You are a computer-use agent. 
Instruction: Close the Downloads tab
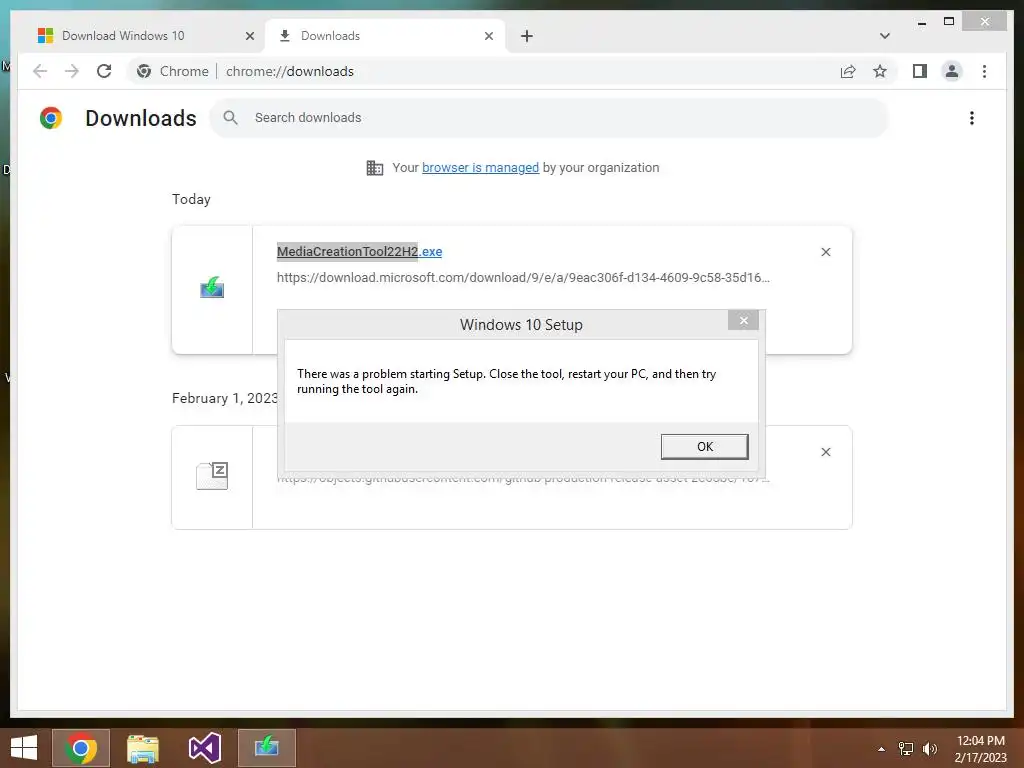(x=488, y=36)
